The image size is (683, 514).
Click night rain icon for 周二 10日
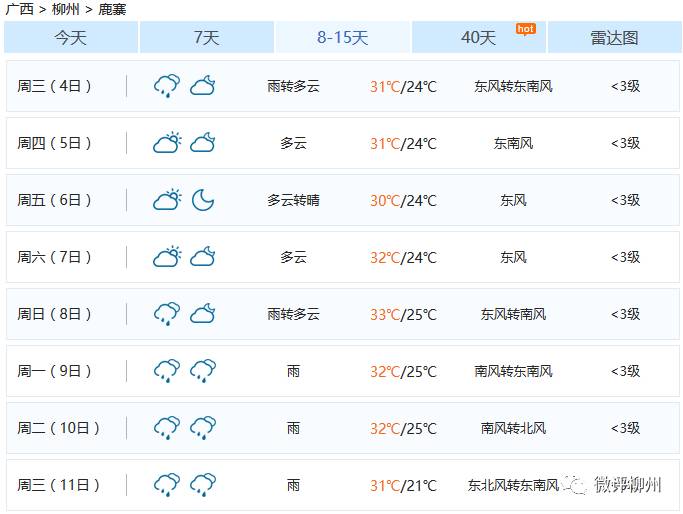[203, 428]
